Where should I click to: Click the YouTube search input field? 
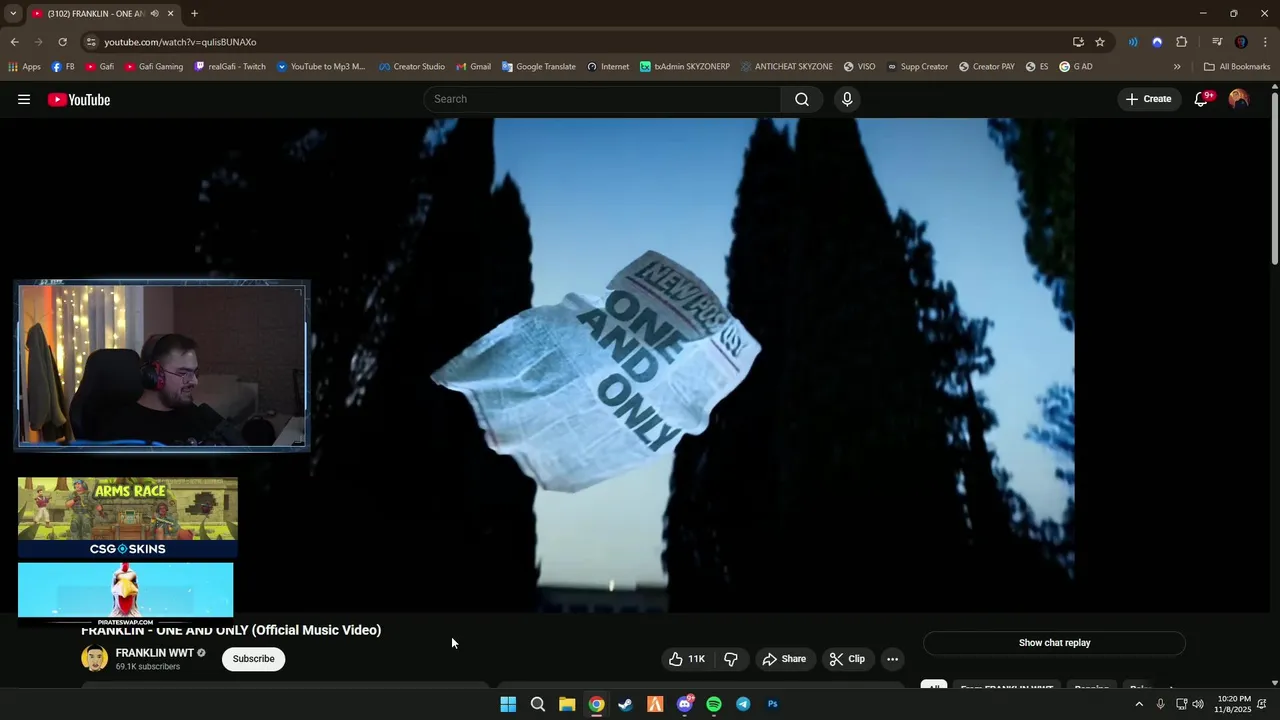click(x=602, y=99)
